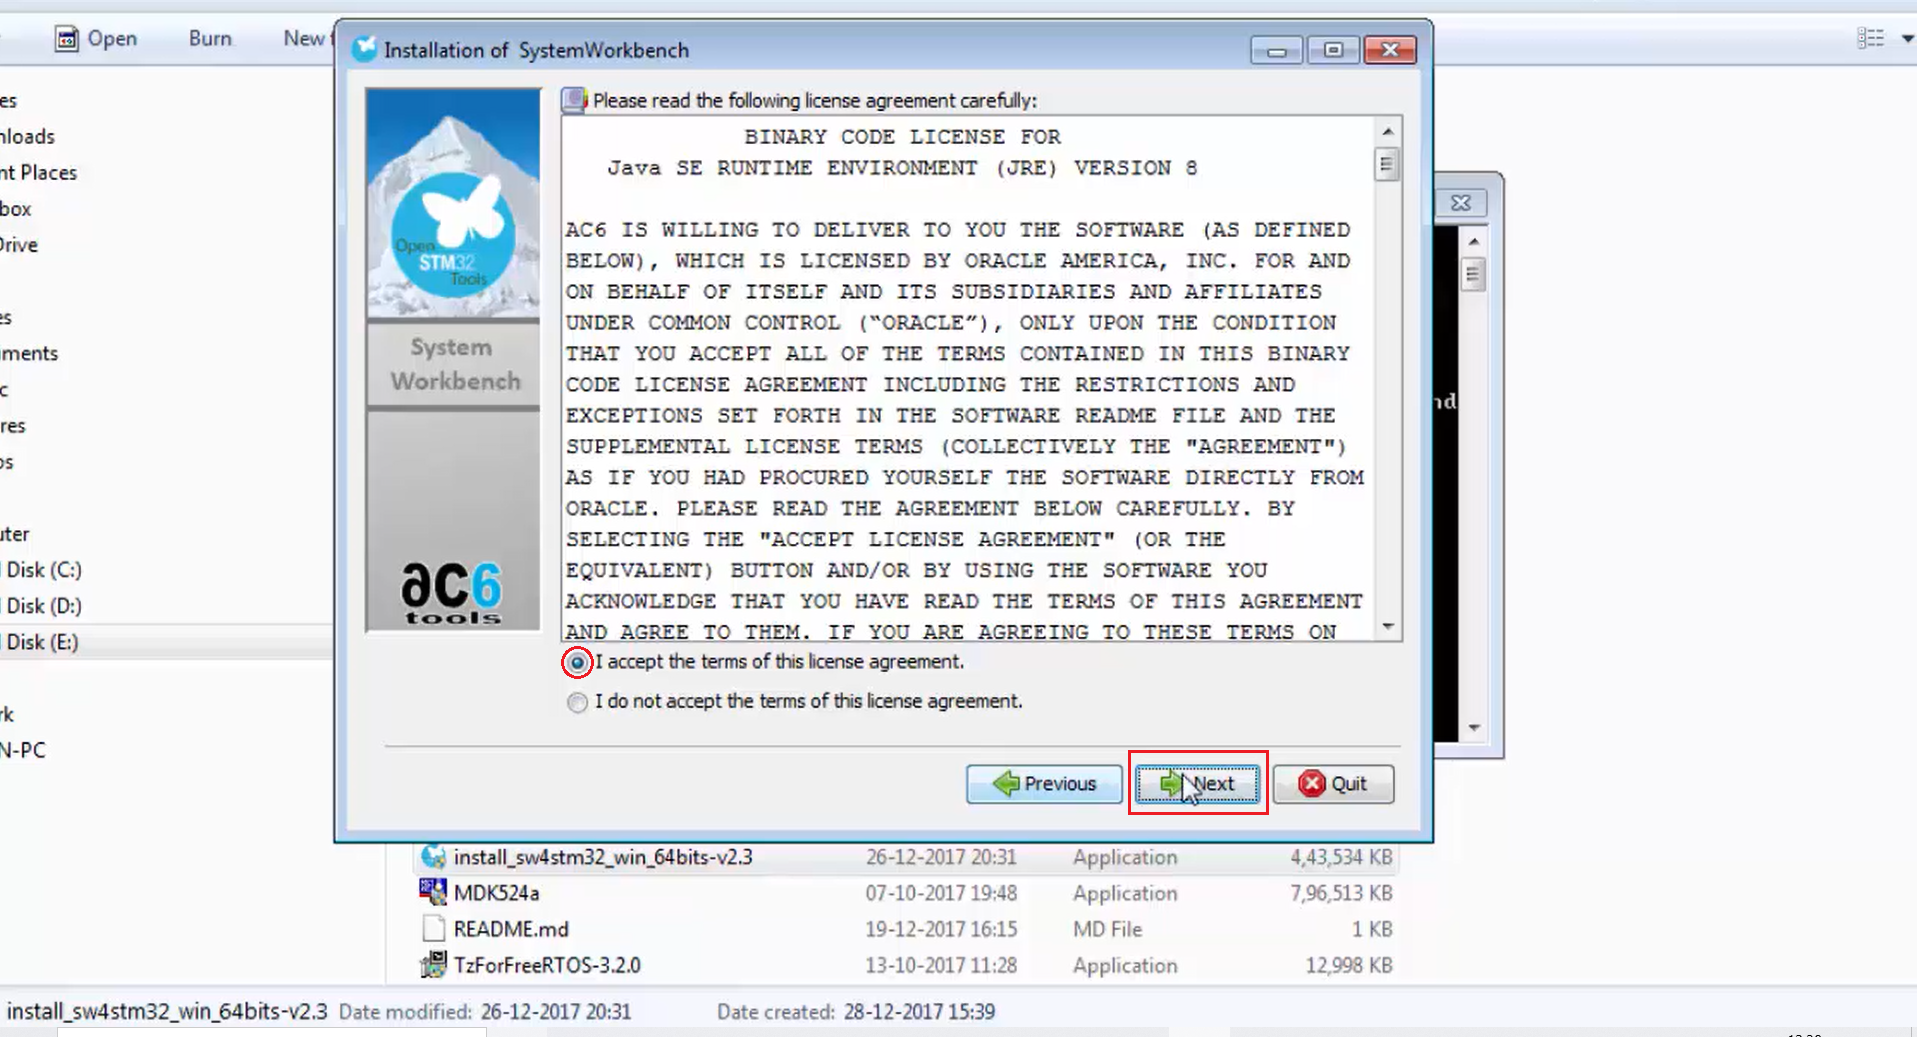Viewport: 1917px width, 1037px height.
Task: Close the installer window with X
Action: coord(1390,50)
